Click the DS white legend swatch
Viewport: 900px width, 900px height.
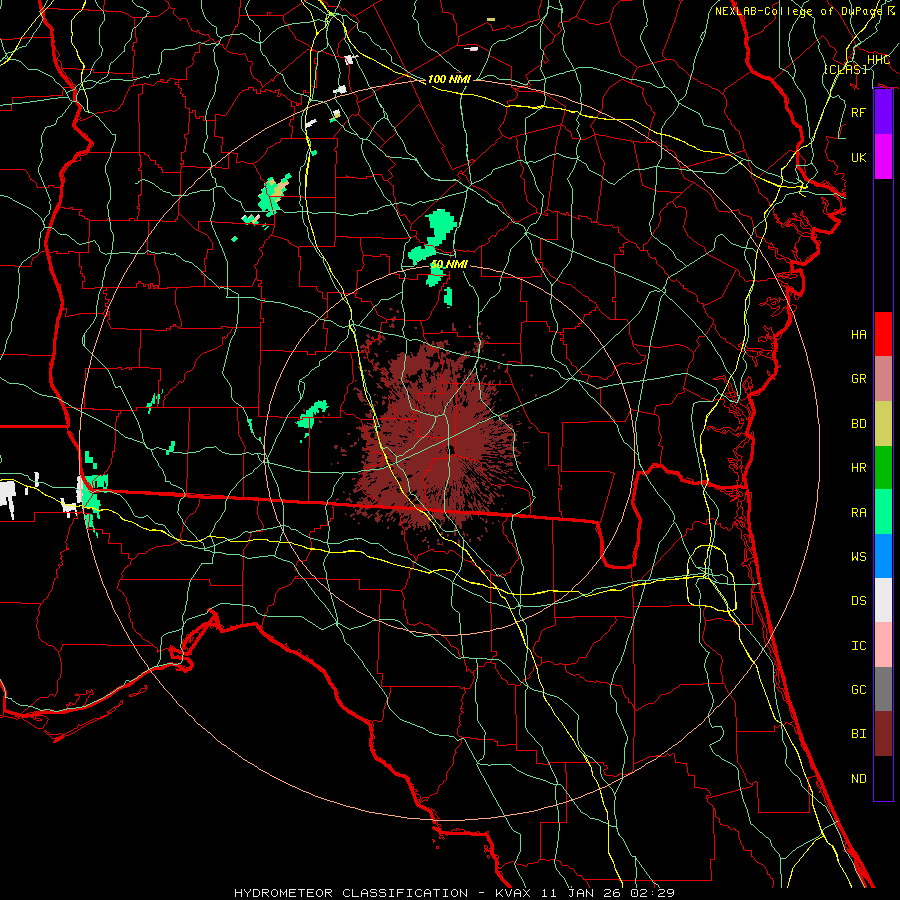pyautogui.click(x=883, y=600)
